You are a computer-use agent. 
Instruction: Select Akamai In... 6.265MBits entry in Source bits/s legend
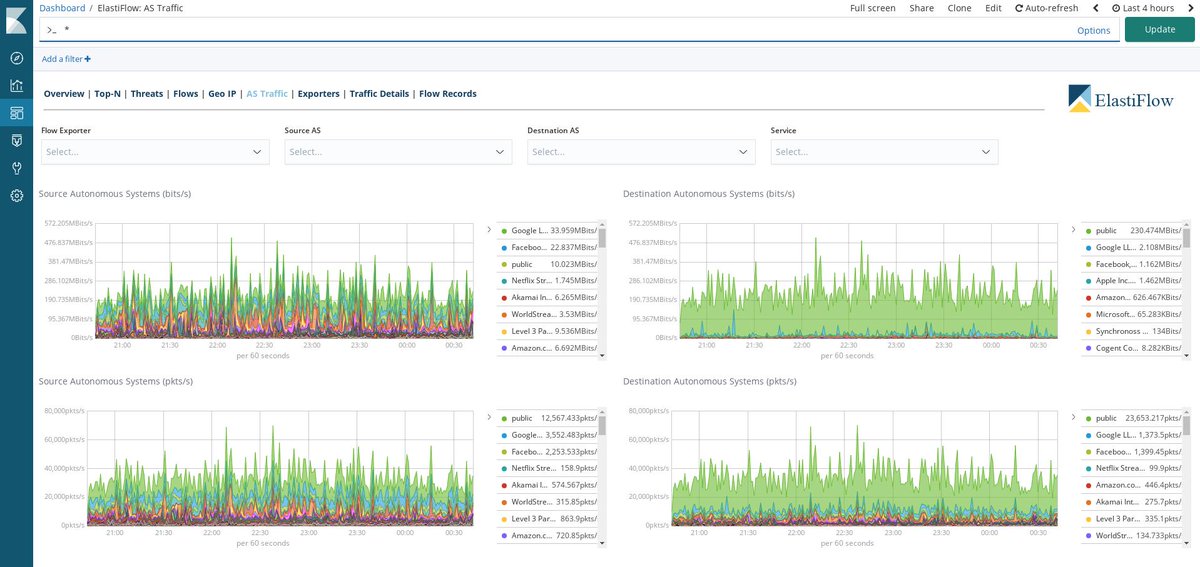pyautogui.click(x=547, y=298)
